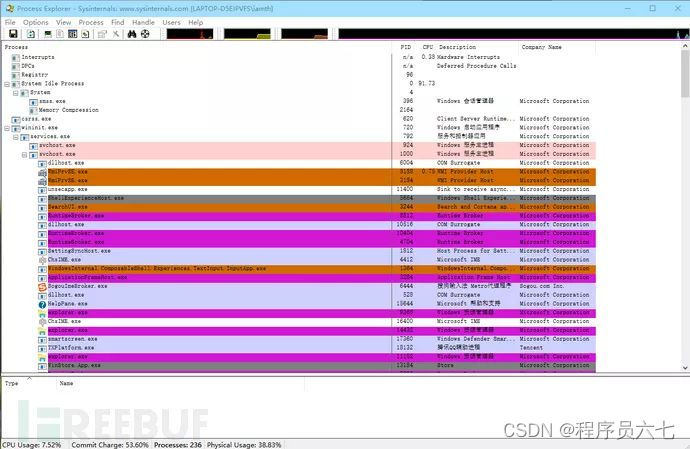Click the SearchUI.exe process icon
690x449 pixels.
click(42, 207)
